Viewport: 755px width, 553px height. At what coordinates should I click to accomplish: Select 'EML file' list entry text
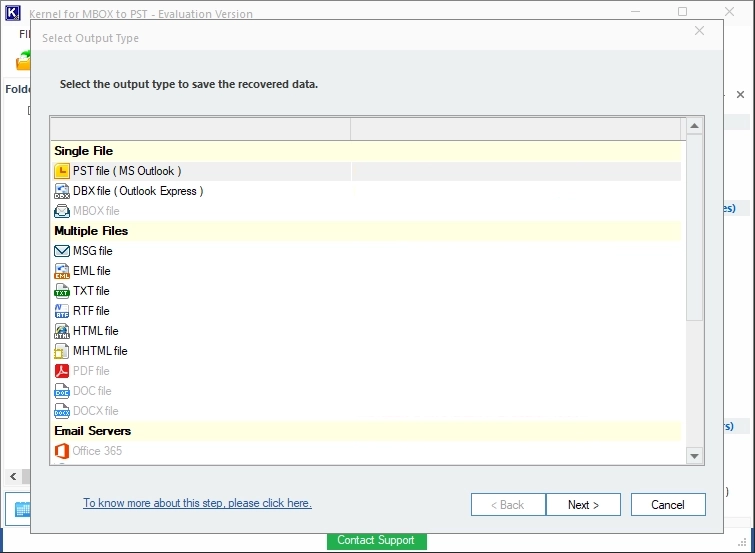coord(91,271)
